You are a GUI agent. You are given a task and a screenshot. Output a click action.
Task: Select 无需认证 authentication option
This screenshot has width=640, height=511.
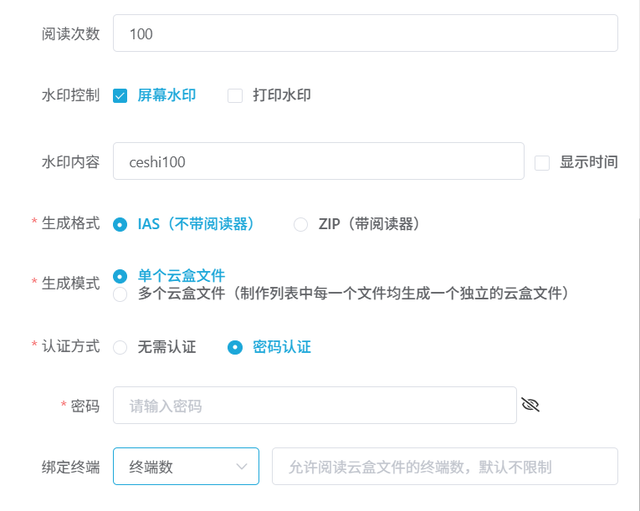point(120,348)
